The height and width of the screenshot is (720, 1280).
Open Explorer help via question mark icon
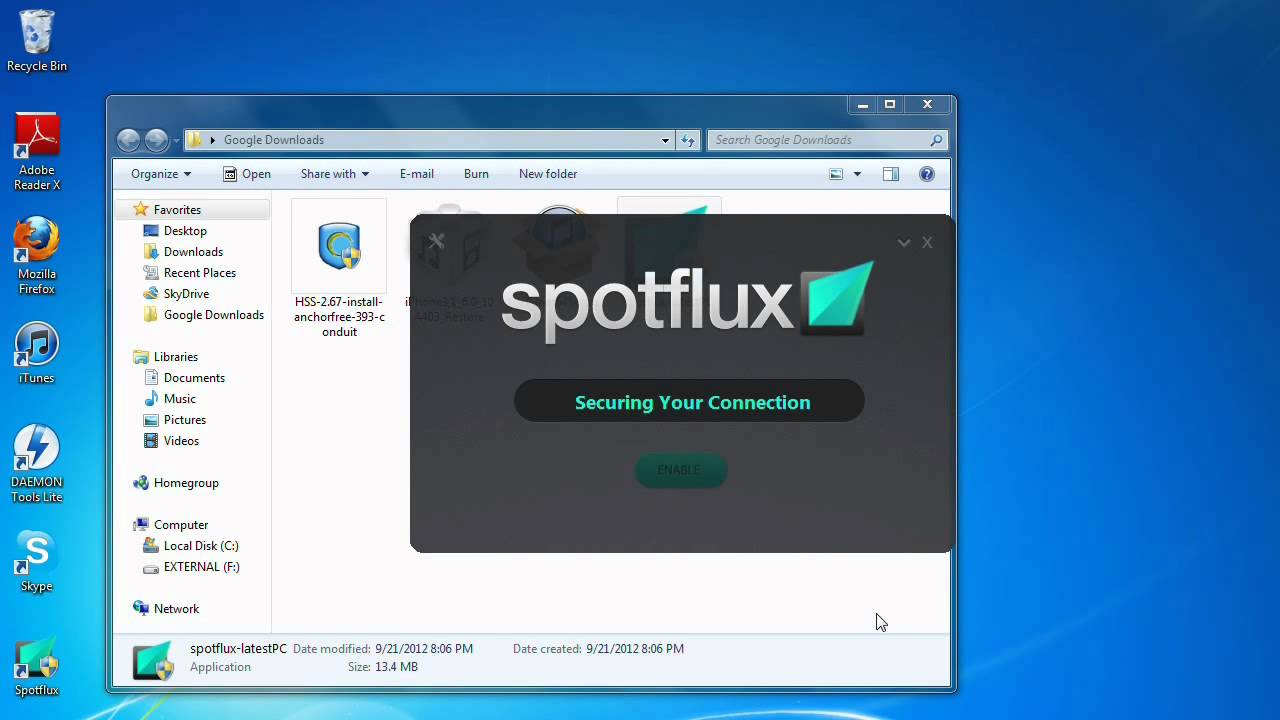(927, 174)
